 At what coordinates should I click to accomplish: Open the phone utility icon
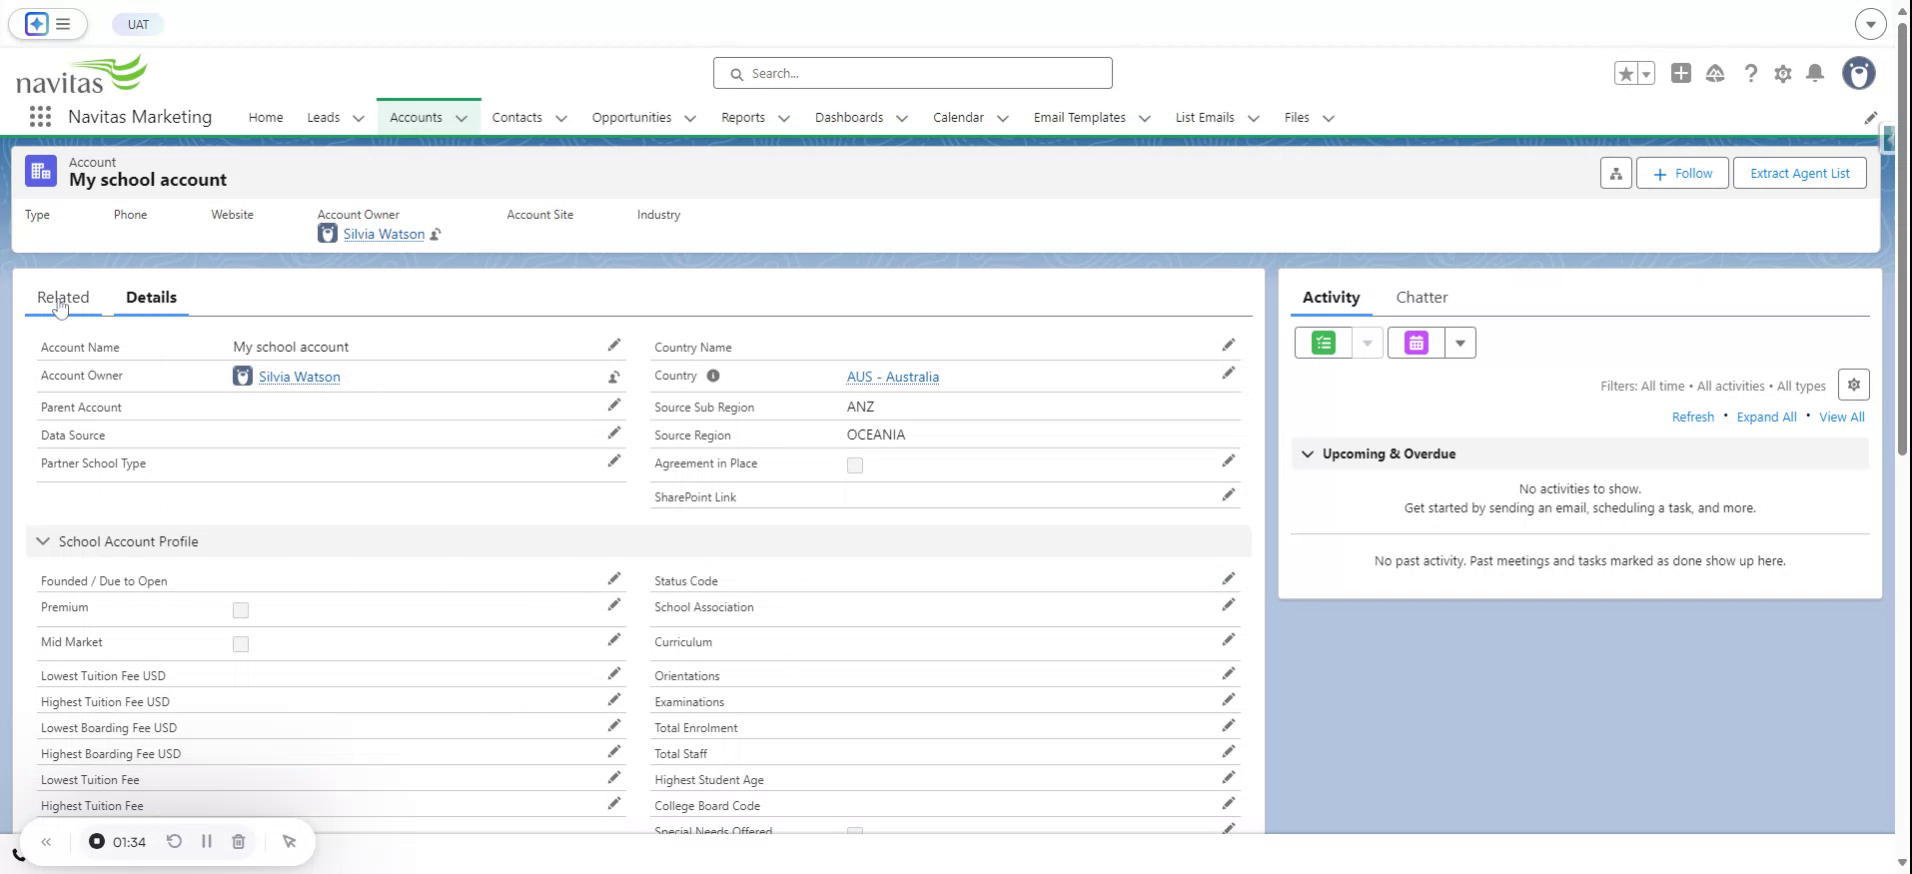[18, 855]
